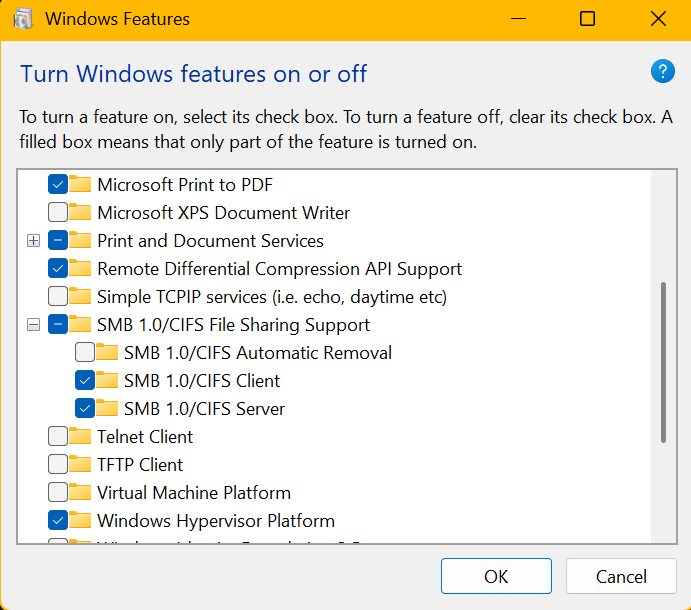Select SMB 1.0/CIFS Server label

[204, 409]
